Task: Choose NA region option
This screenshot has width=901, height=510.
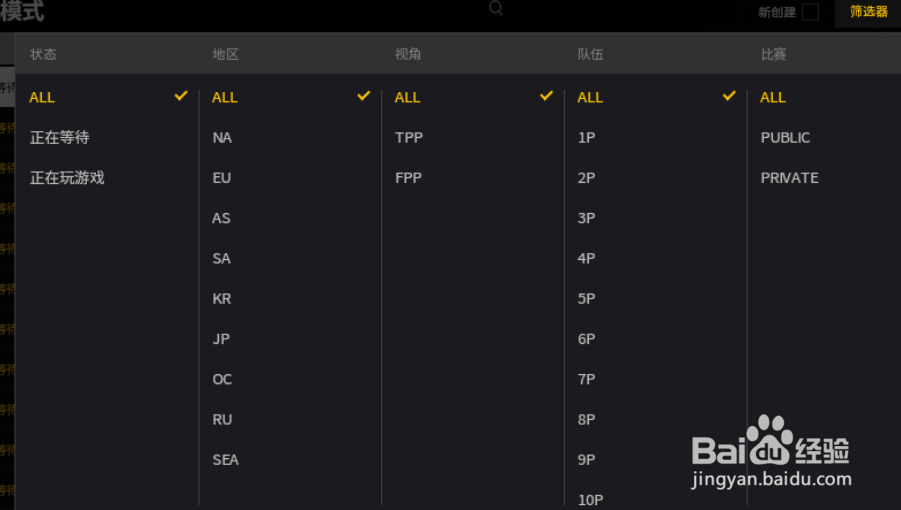Action: click(222, 138)
